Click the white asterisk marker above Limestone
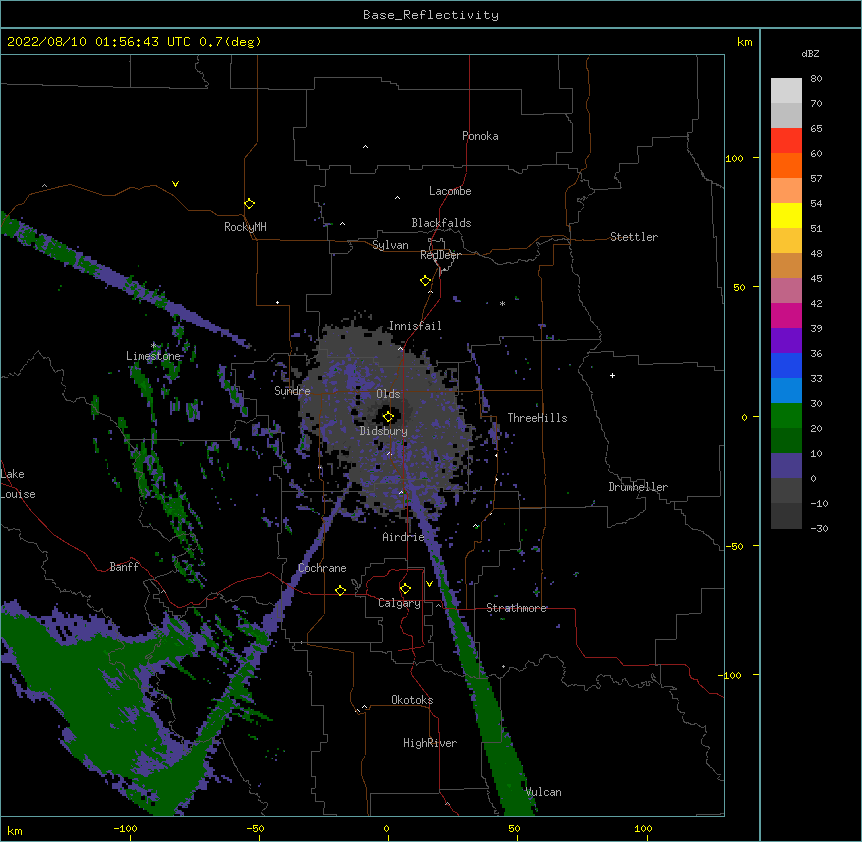Viewport: 862px width, 842px height. tap(153, 346)
